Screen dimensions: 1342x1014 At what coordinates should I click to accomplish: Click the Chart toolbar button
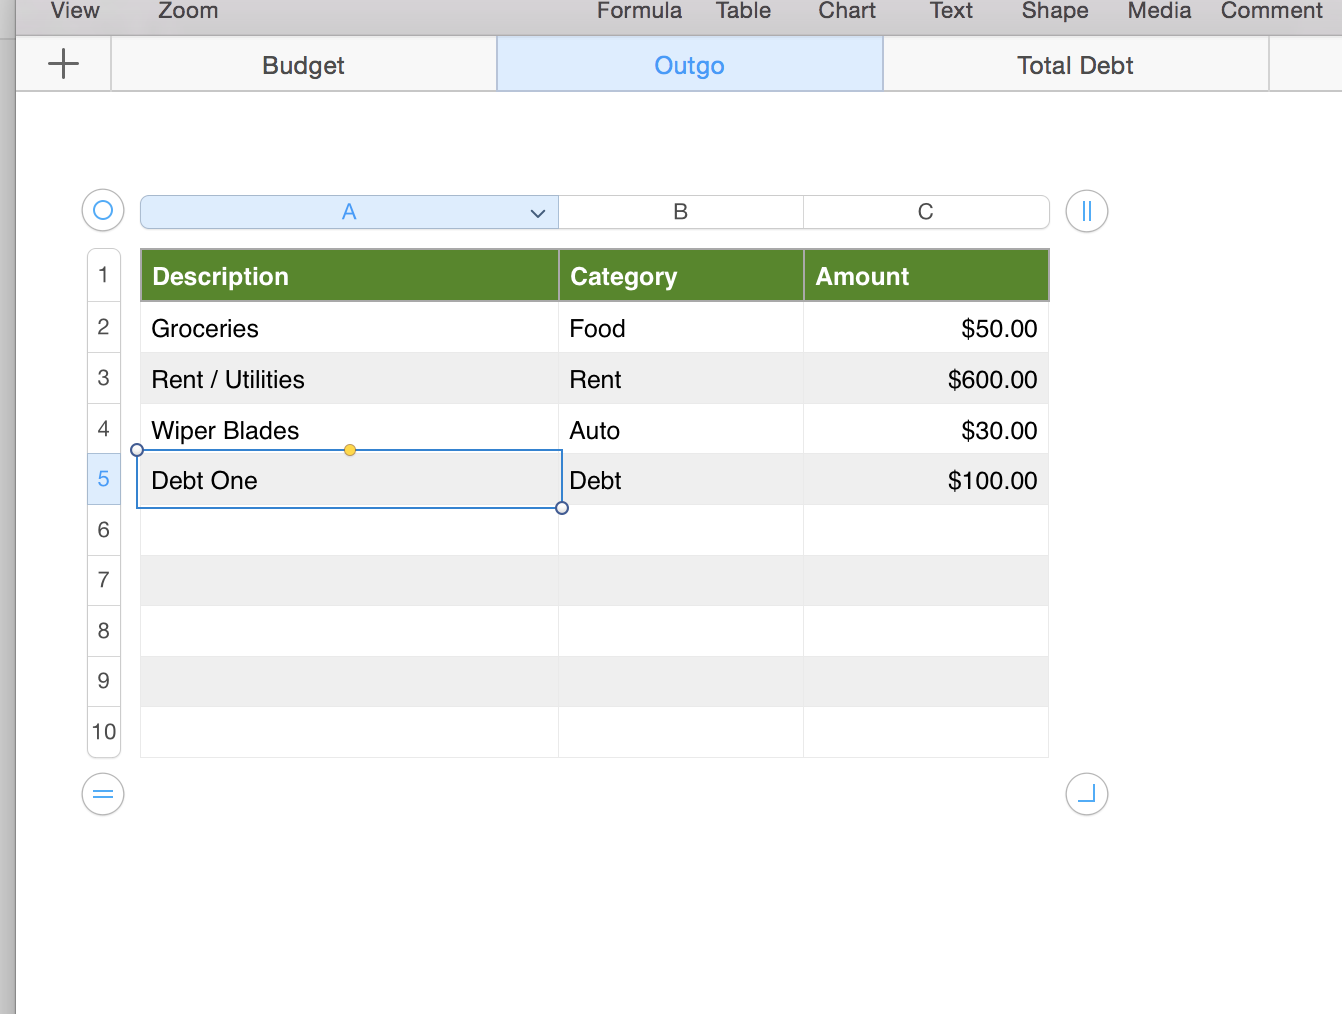(x=847, y=11)
